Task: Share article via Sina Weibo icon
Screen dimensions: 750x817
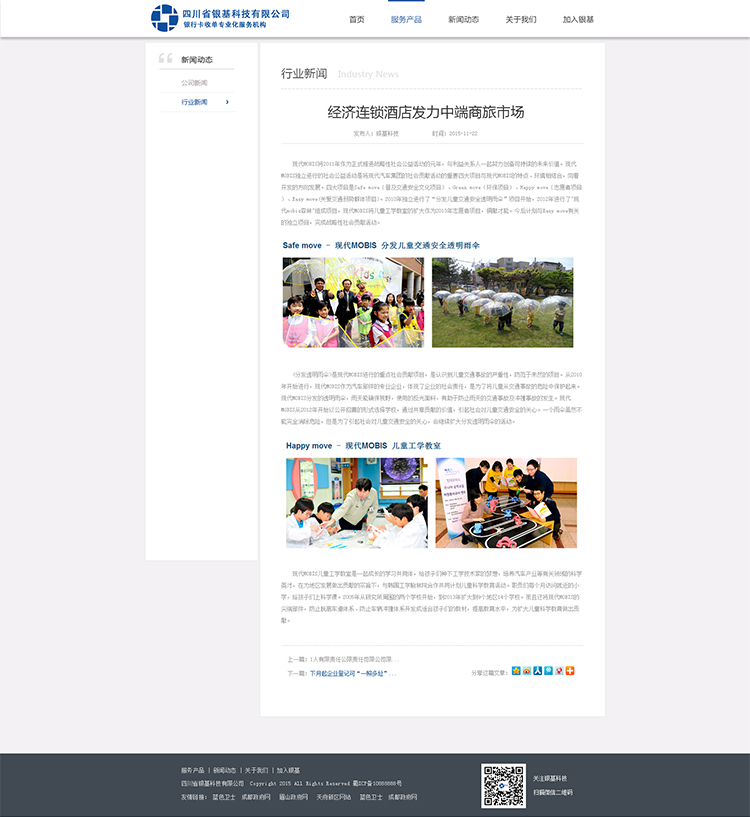Action: 527,671
